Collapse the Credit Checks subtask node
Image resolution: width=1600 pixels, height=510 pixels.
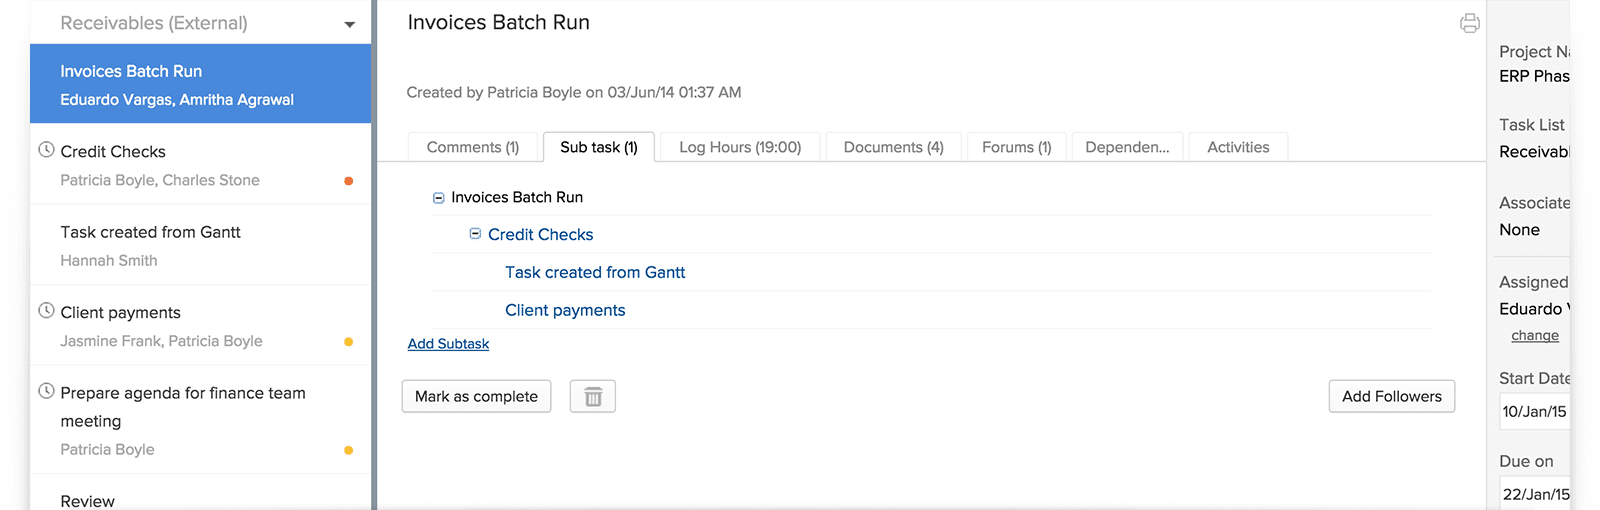coord(475,234)
